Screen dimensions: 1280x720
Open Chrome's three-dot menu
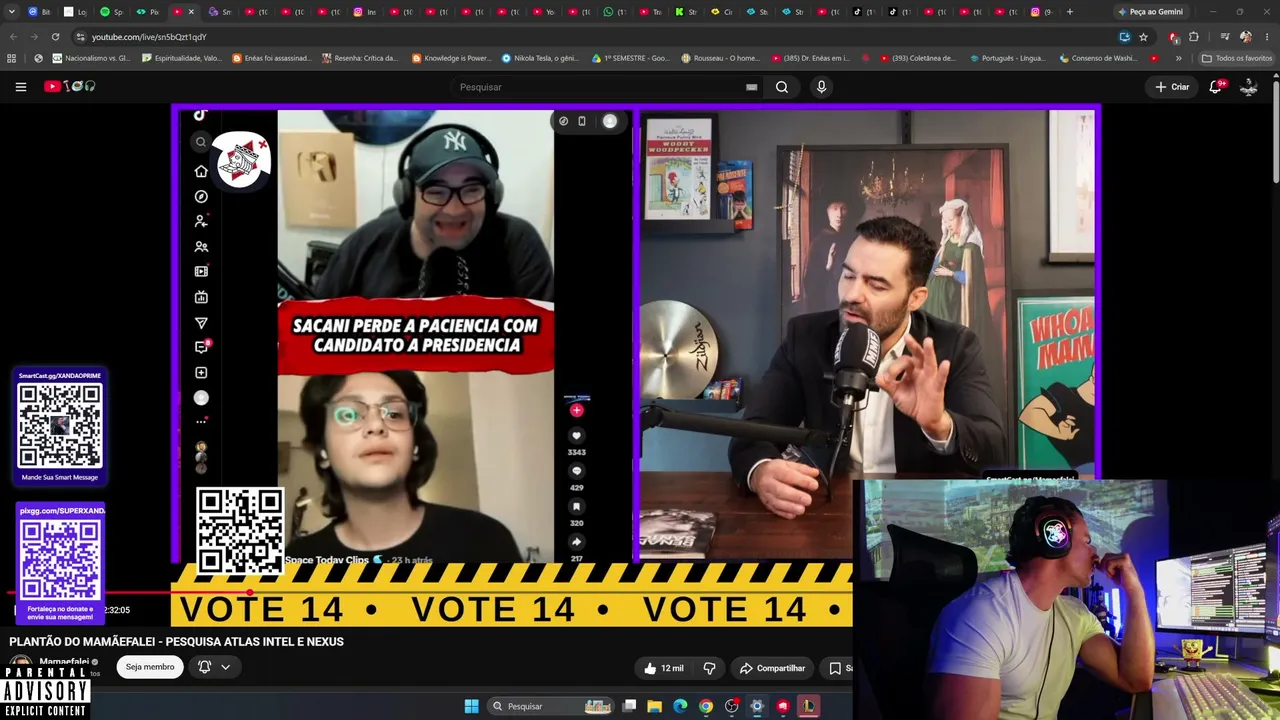(1267, 37)
